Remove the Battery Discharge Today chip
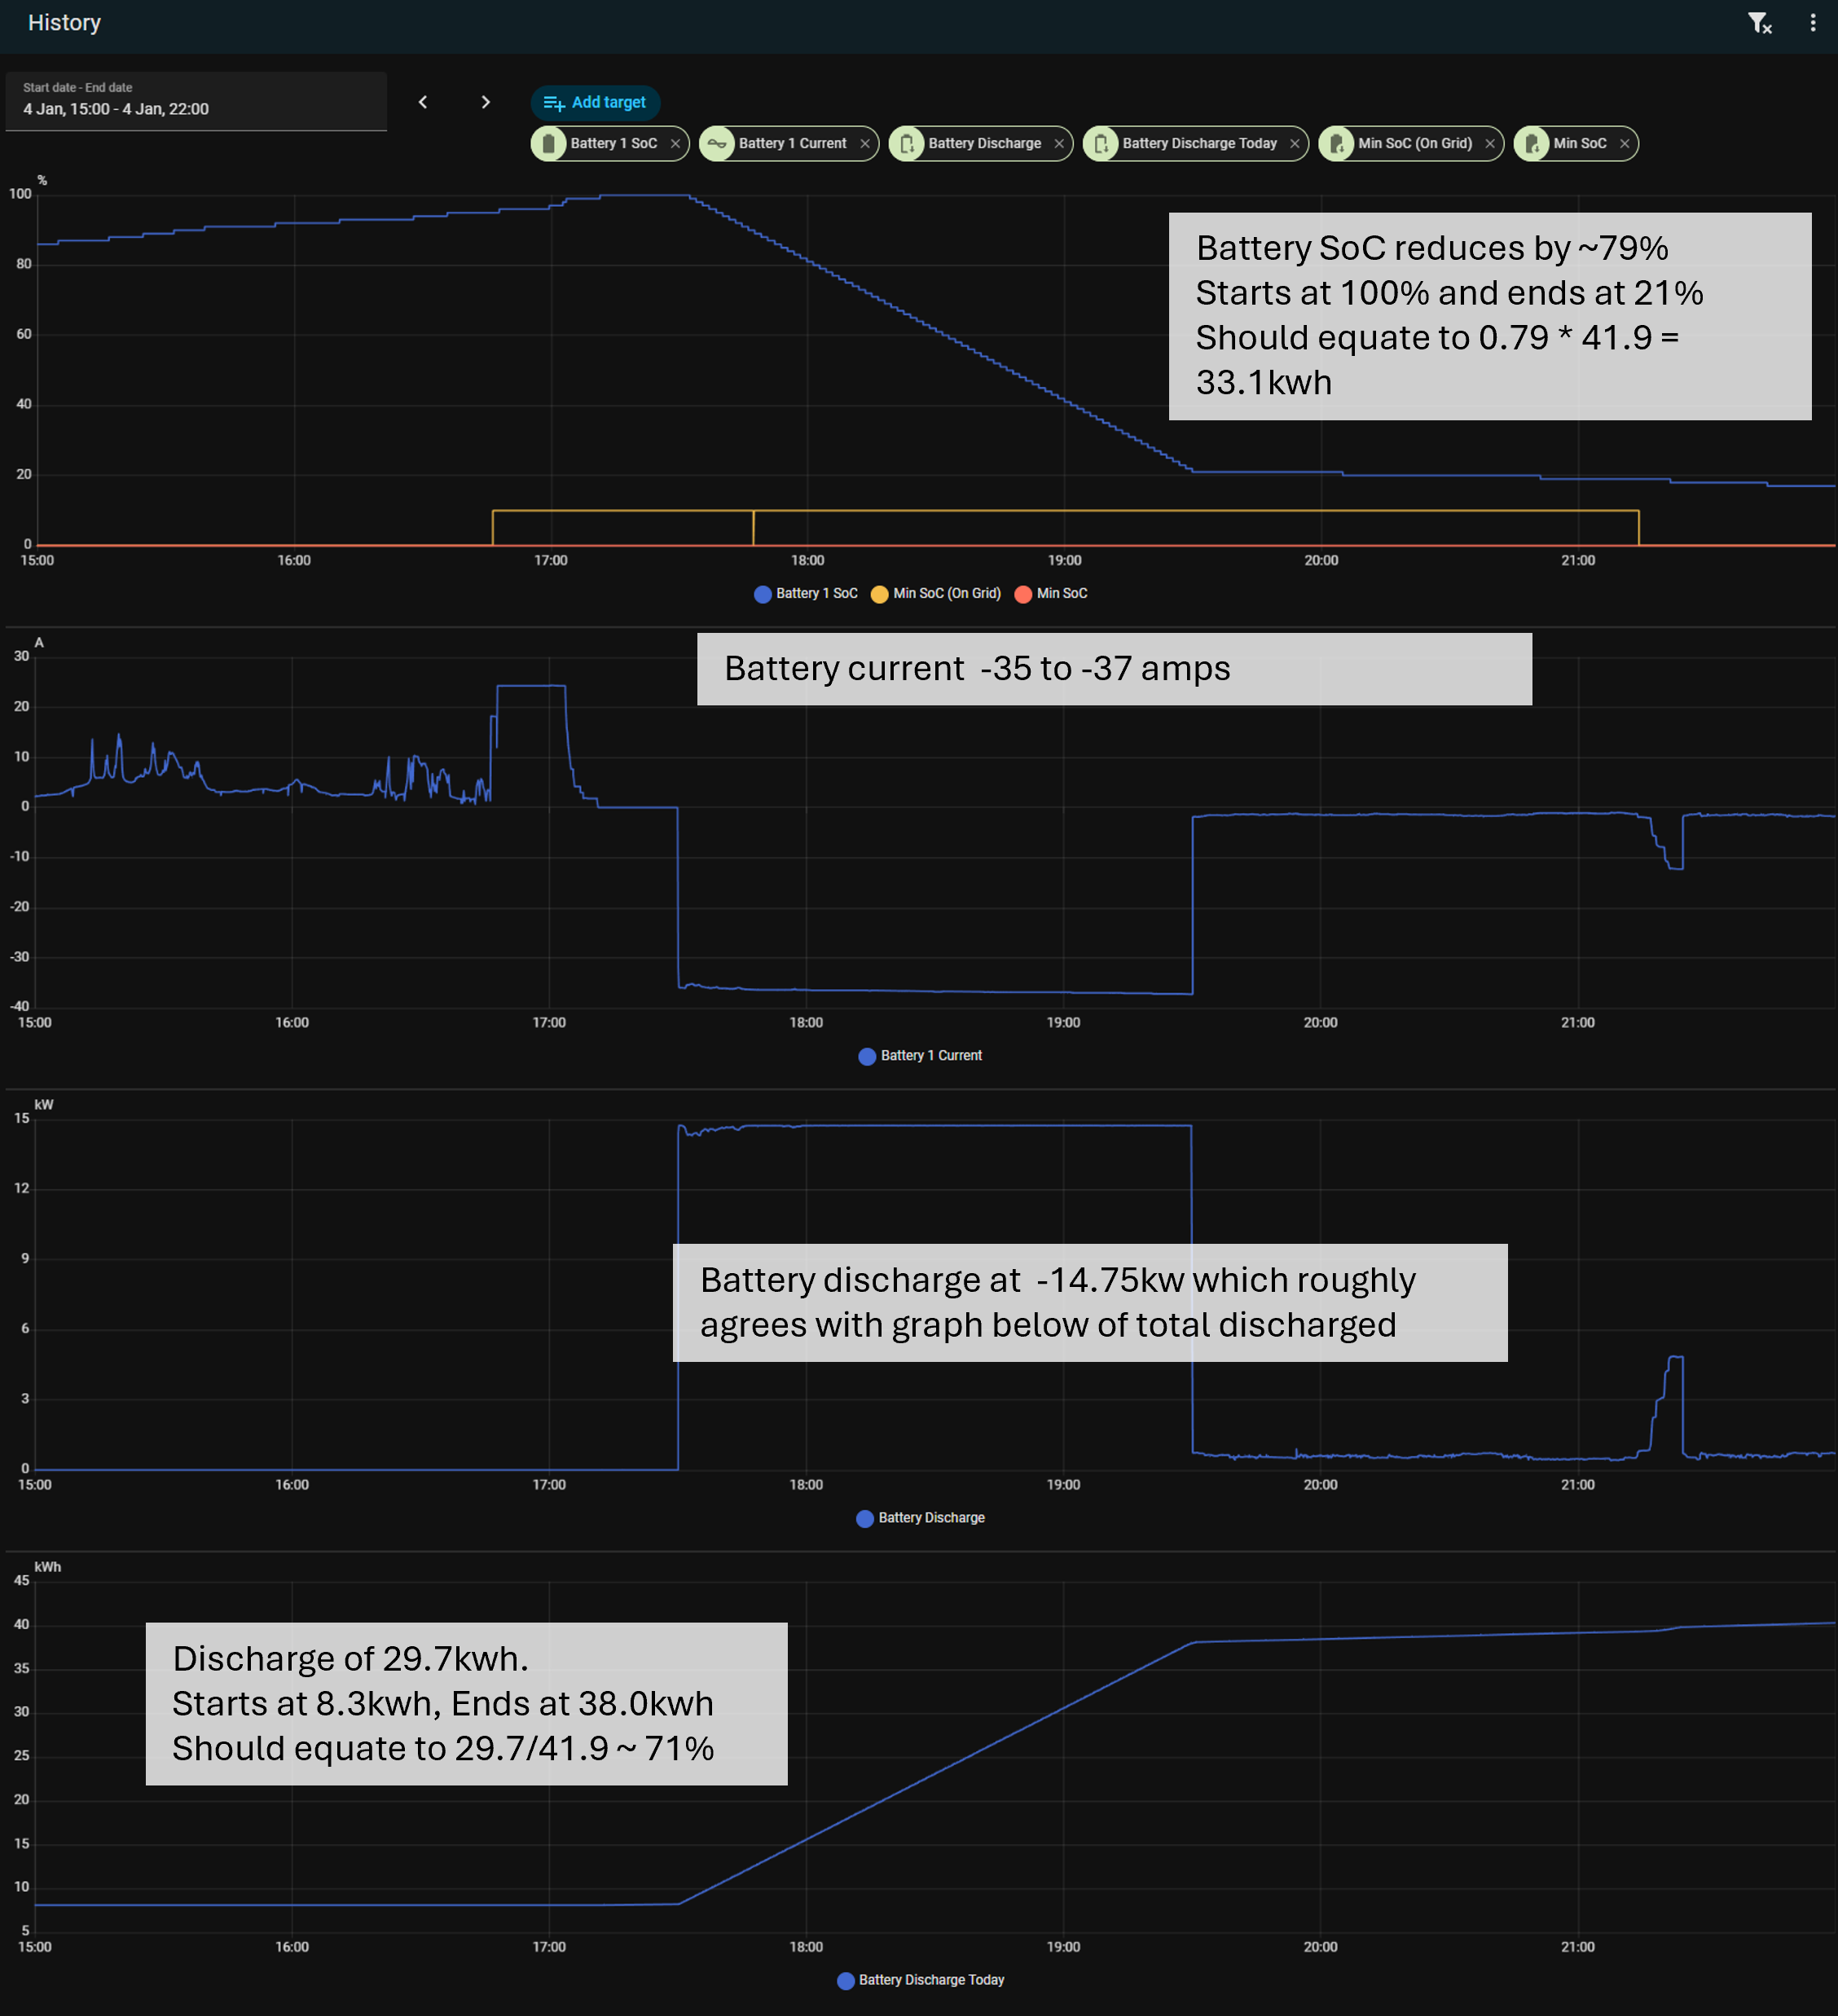The height and width of the screenshot is (2016, 1838). [x=1295, y=143]
